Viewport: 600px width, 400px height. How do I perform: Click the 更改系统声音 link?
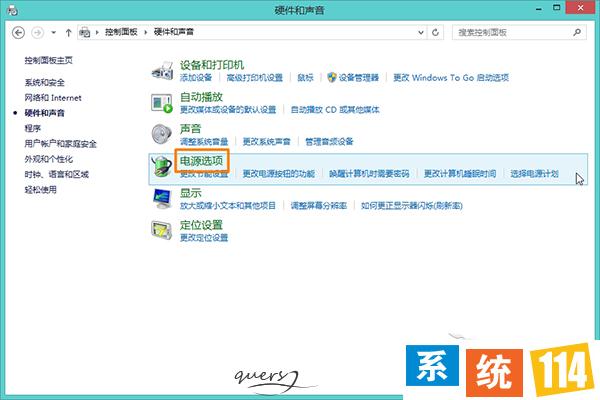point(266,142)
